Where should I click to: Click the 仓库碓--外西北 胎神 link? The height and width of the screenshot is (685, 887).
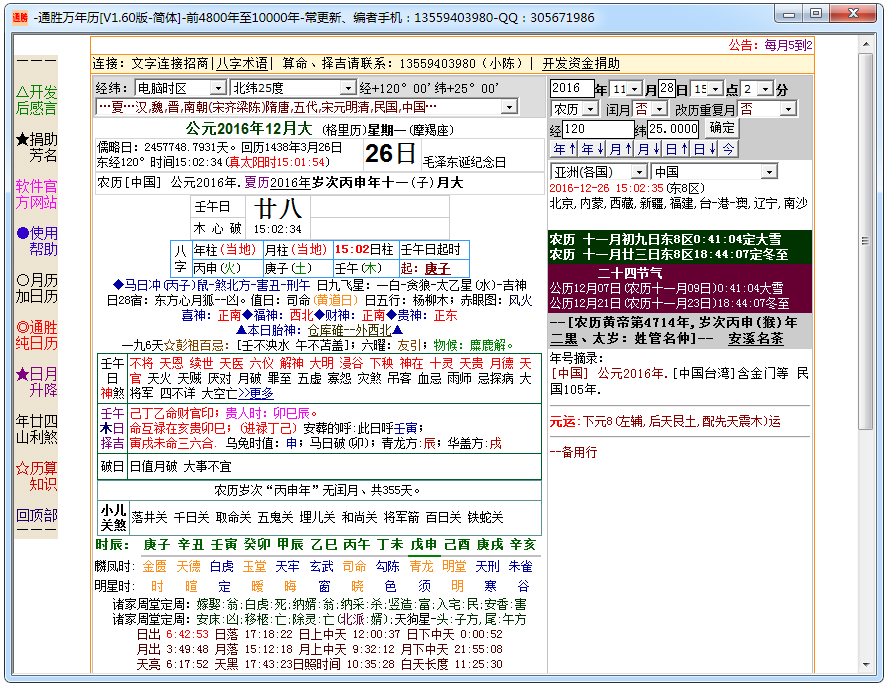(350, 330)
